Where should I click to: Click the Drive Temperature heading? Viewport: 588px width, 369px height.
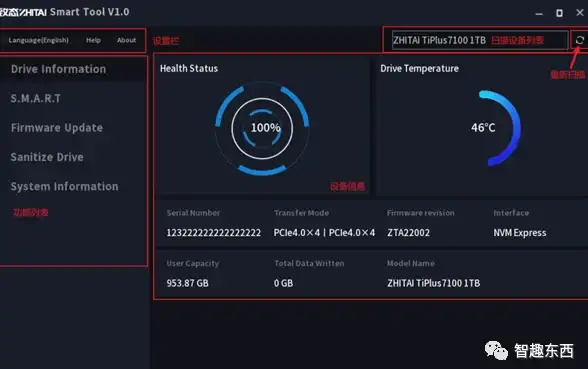point(419,69)
